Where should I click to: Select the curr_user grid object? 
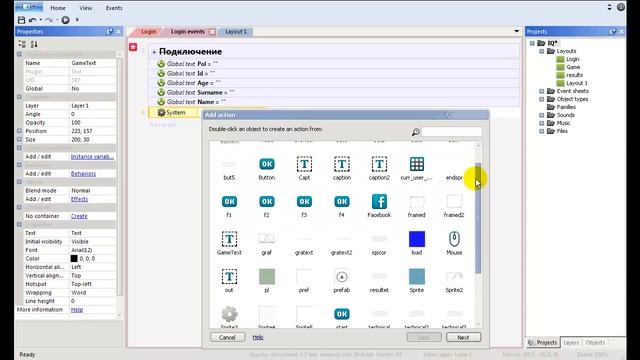click(417, 164)
